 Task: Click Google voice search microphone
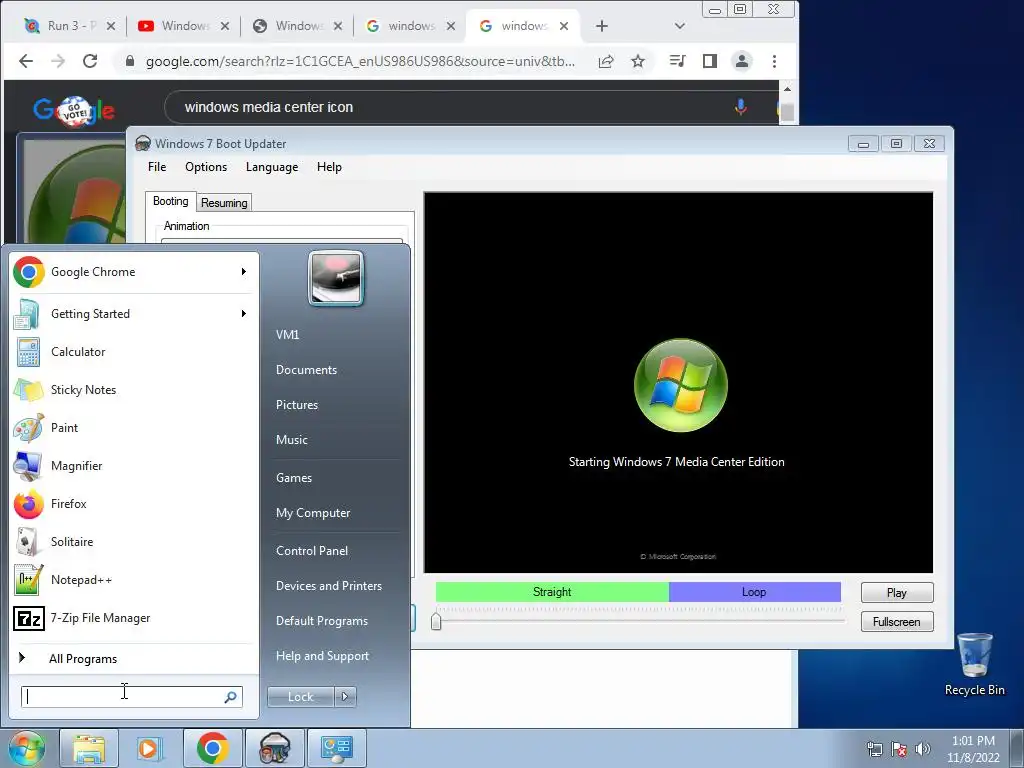click(x=741, y=106)
